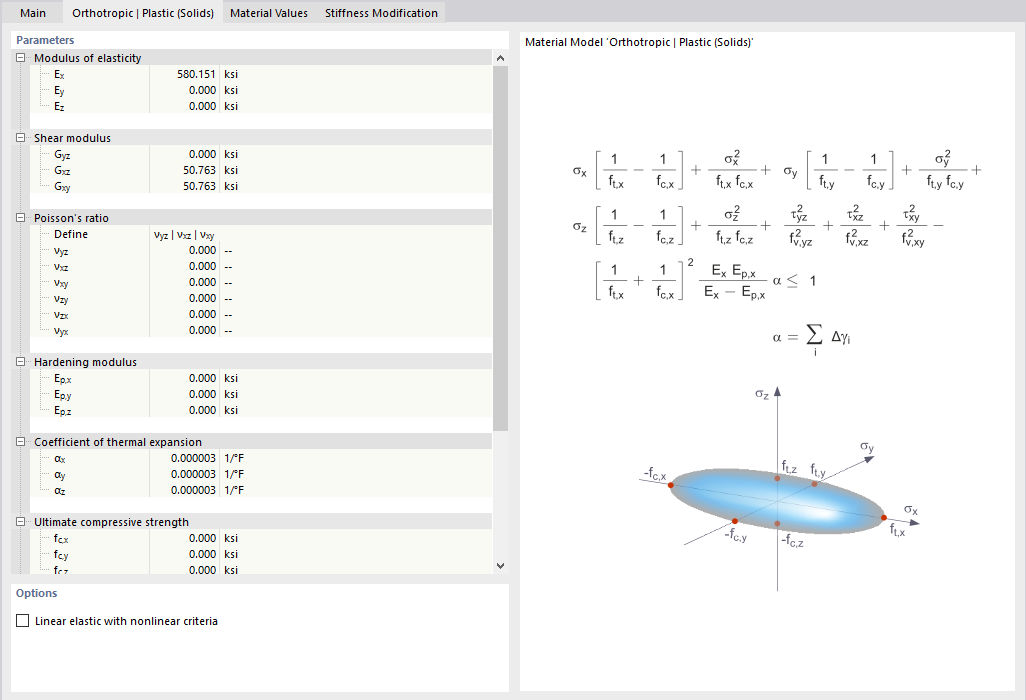1026x700 pixels.
Task: Edit the Gxy value 50.763
Action: point(185,186)
